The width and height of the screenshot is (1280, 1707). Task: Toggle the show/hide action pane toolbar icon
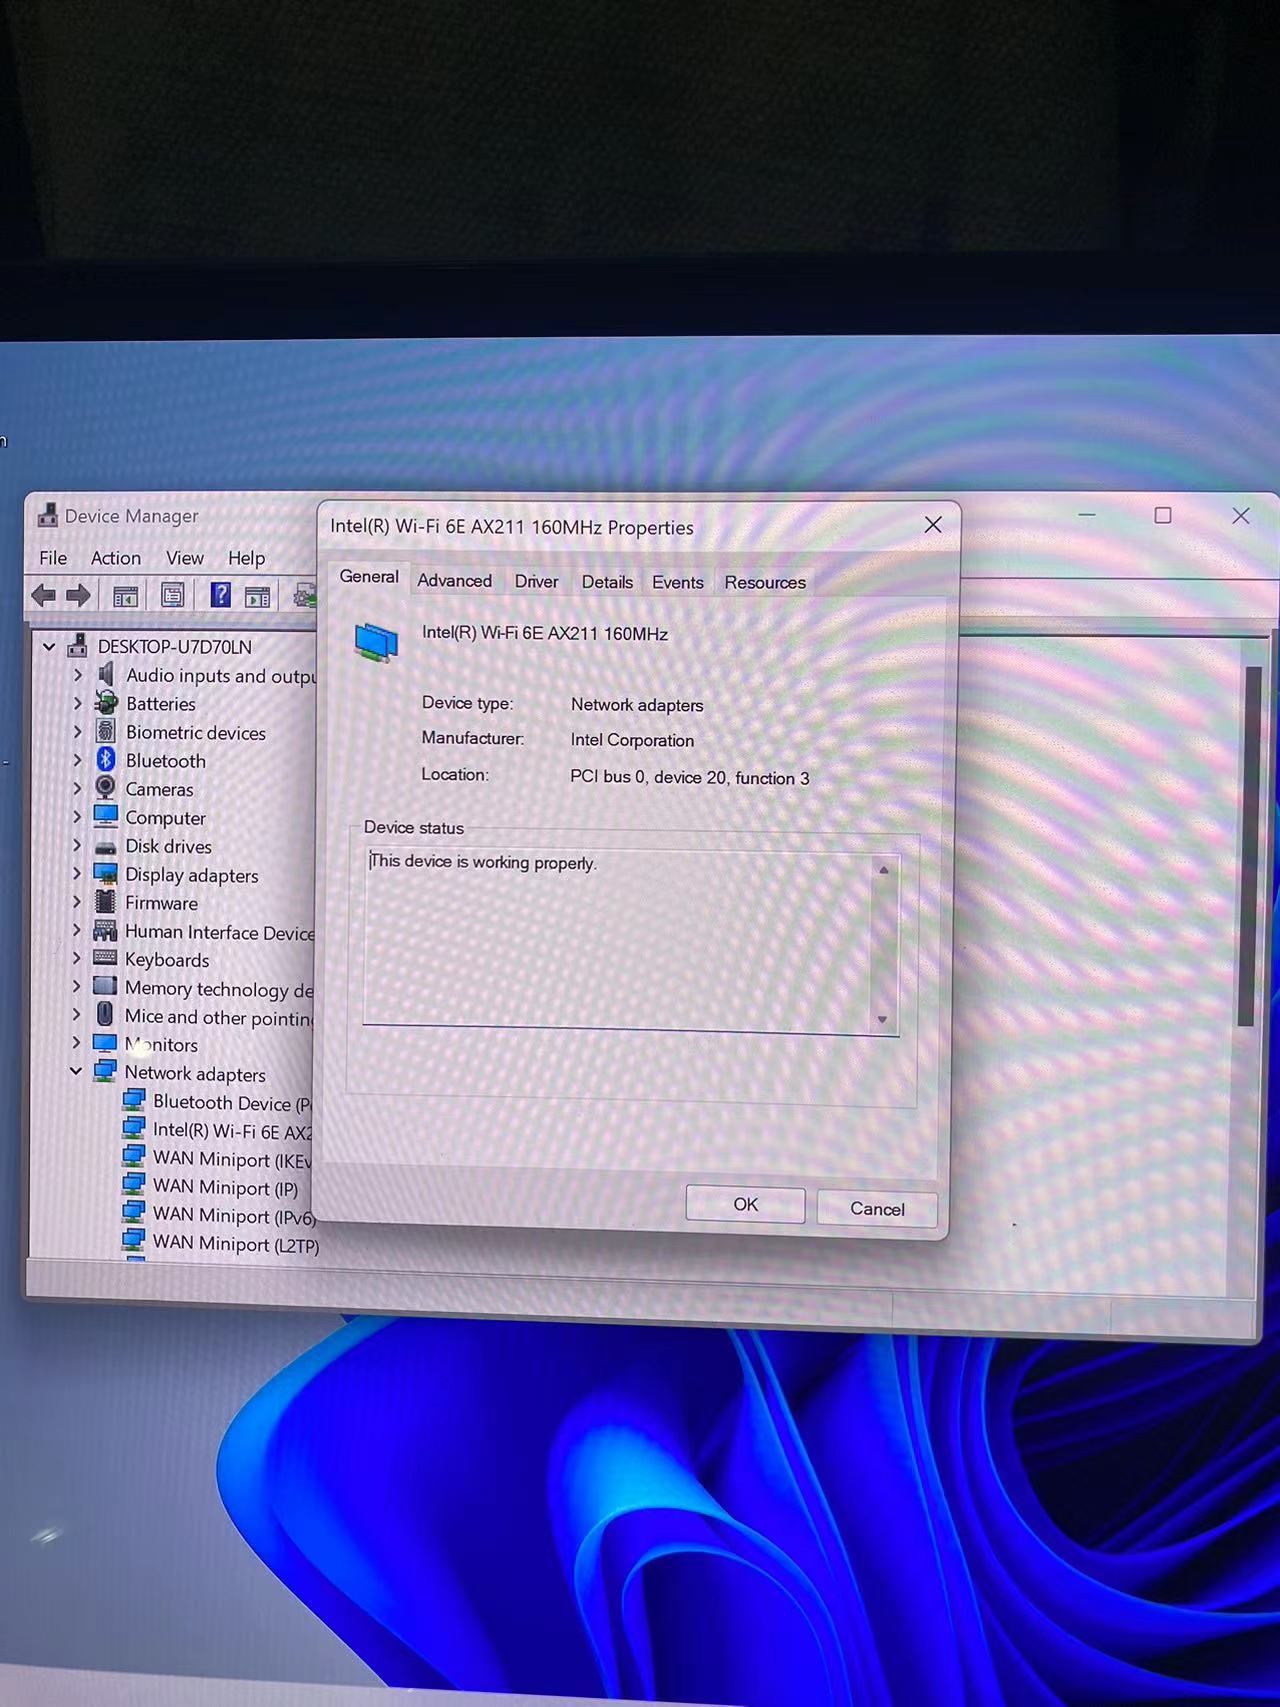click(x=258, y=597)
